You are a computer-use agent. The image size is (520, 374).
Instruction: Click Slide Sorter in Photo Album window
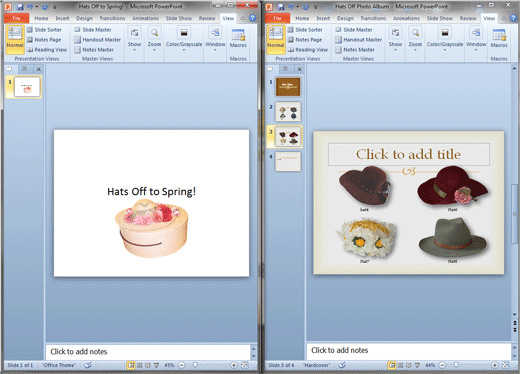pos(305,30)
